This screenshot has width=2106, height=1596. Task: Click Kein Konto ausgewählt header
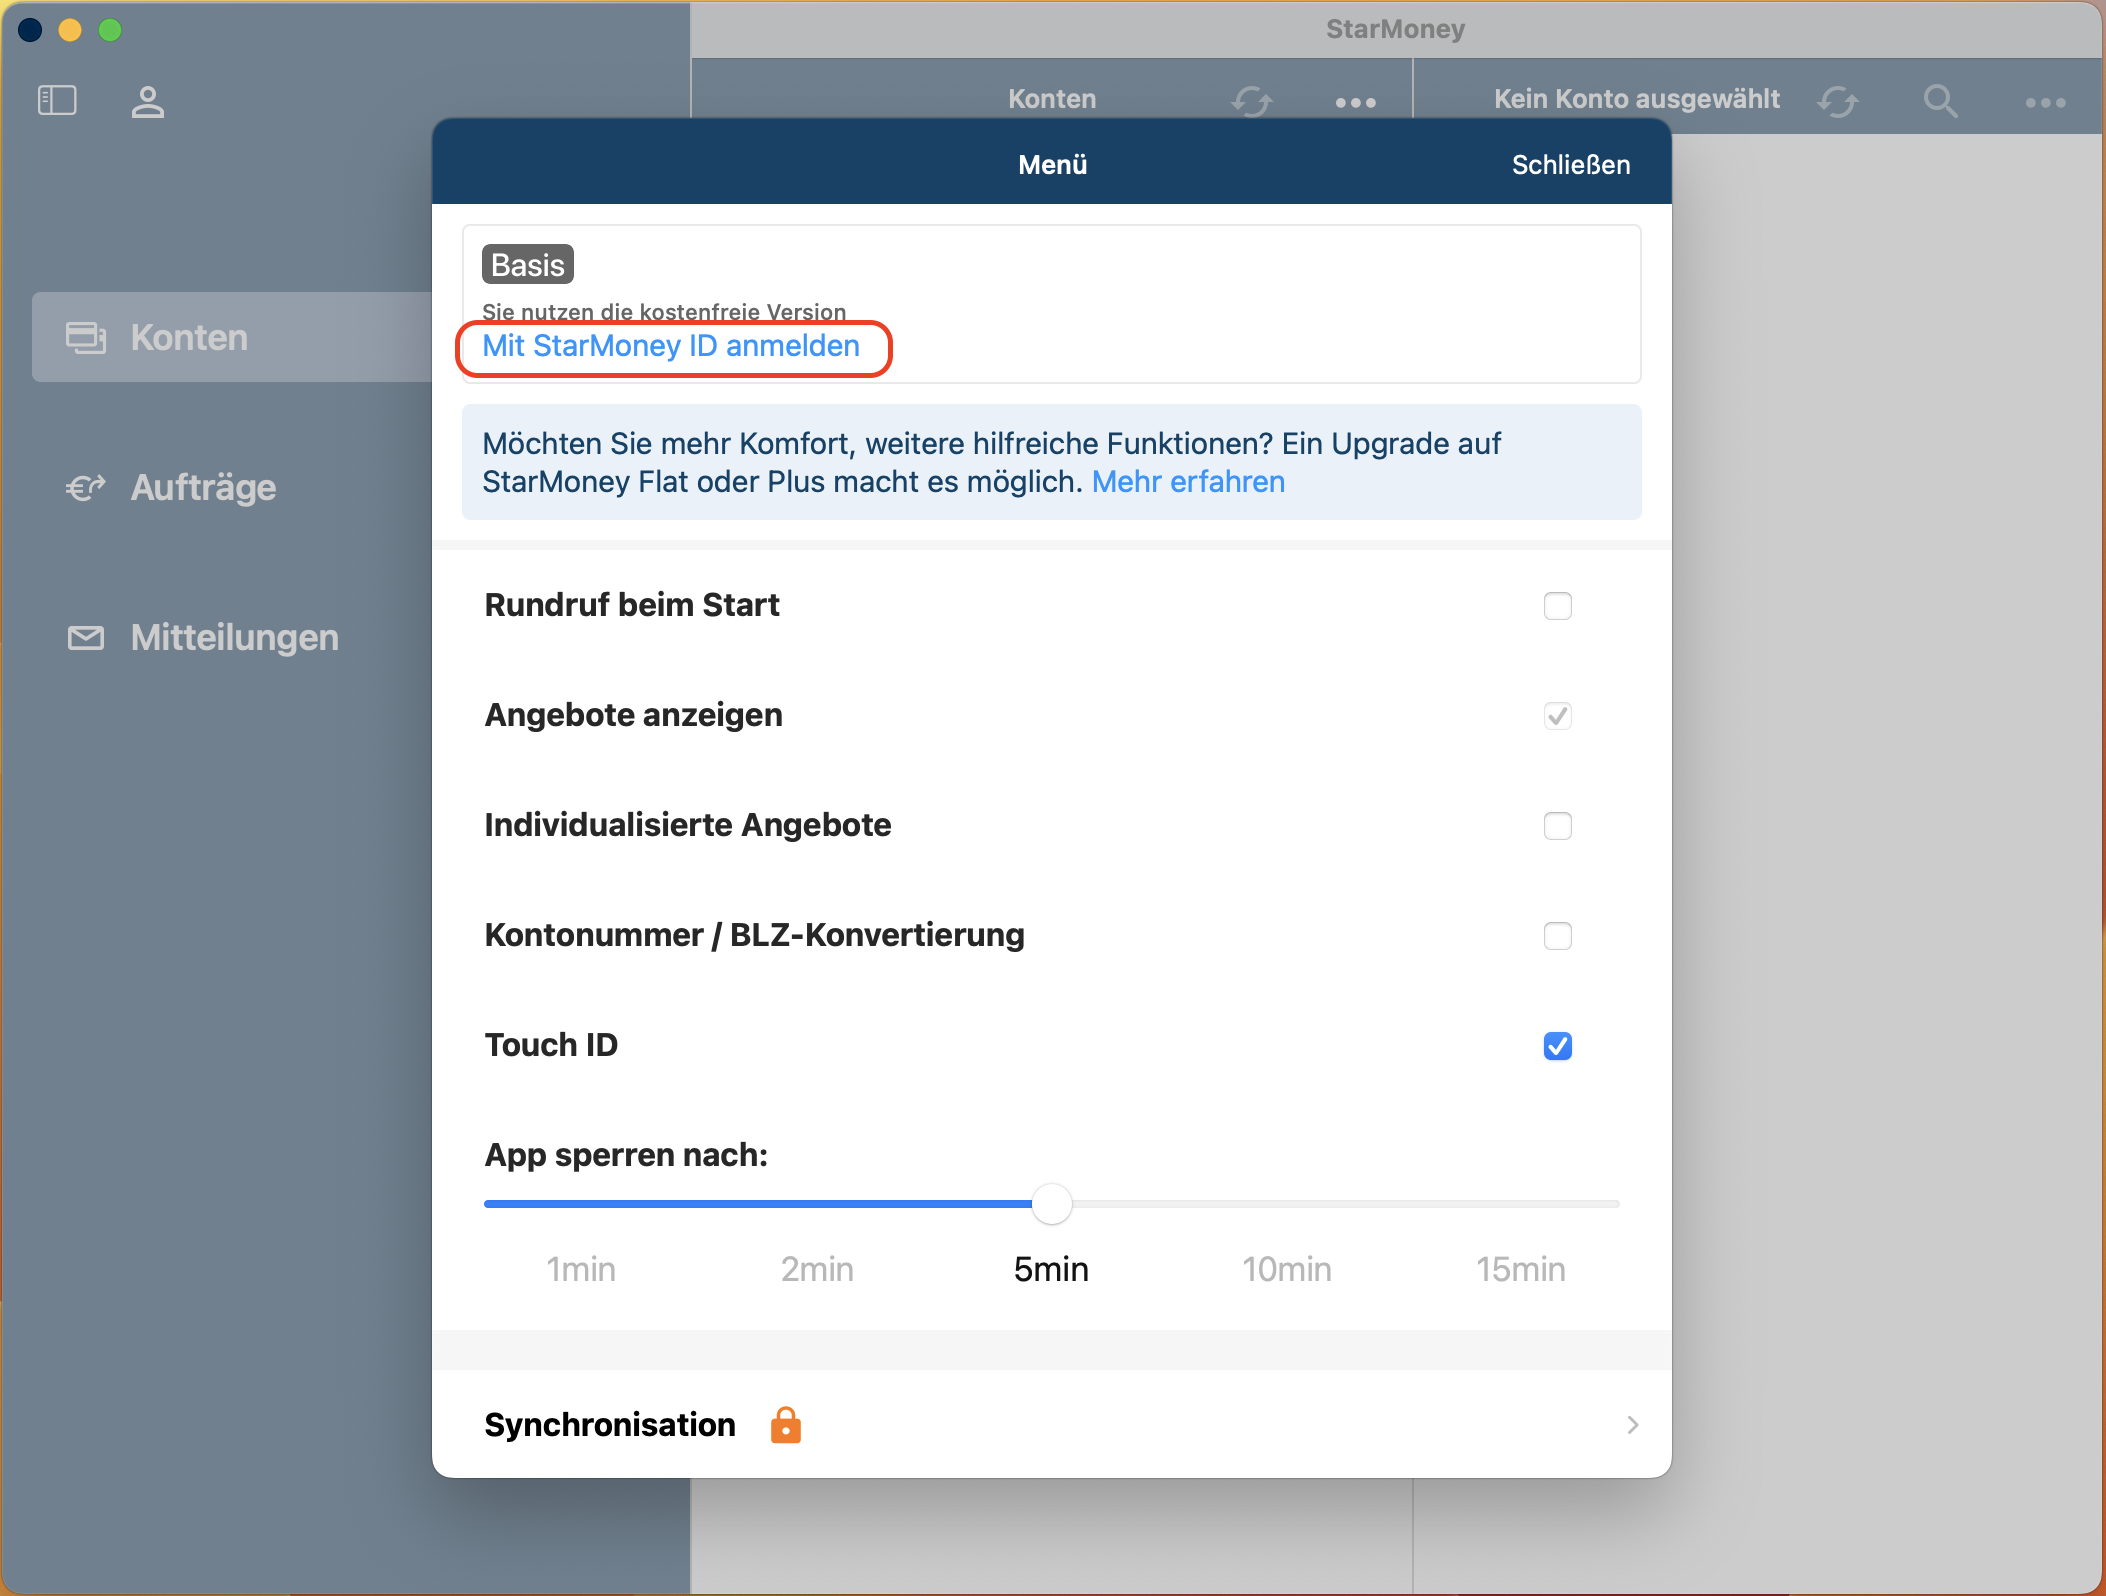1636,99
